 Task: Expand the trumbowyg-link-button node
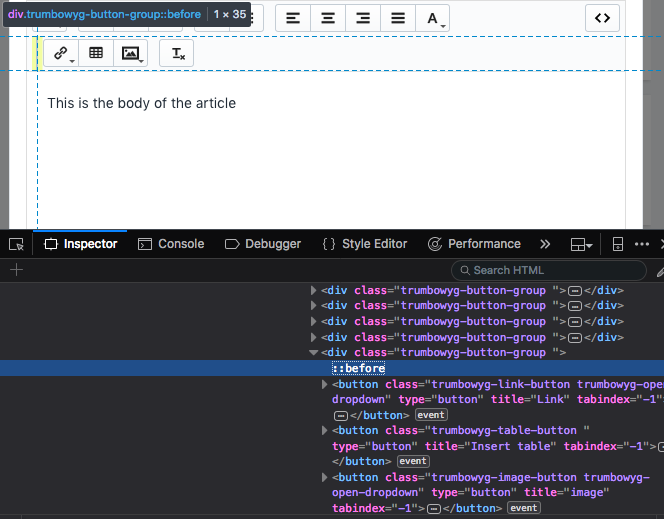[x=324, y=384]
